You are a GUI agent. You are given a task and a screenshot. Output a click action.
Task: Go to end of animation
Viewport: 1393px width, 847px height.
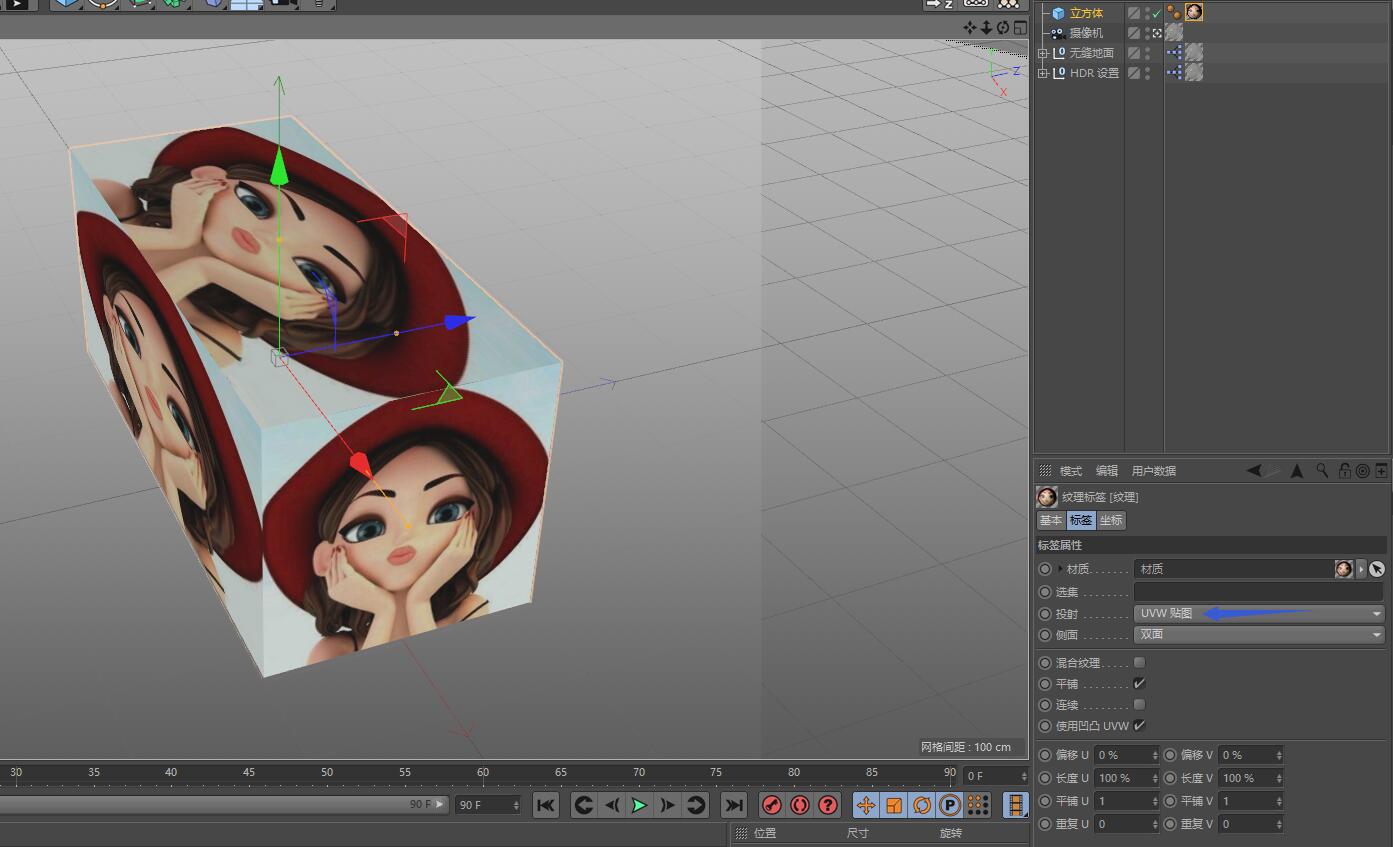[734, 805]
